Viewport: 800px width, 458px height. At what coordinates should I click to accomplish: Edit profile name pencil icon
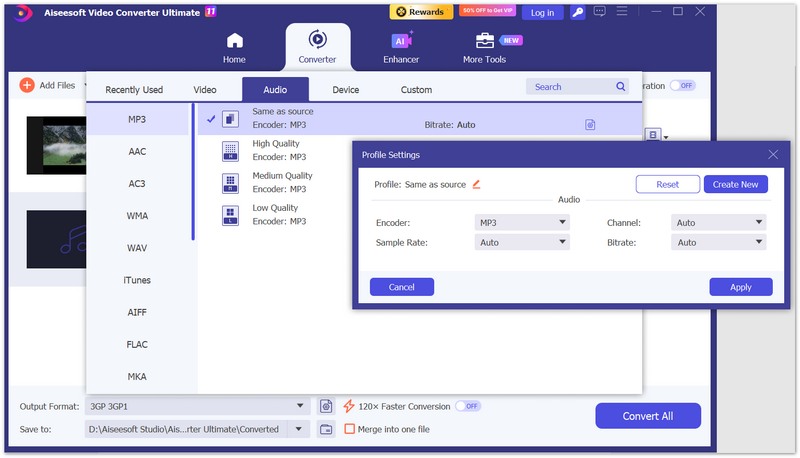[x=476, y=184]
